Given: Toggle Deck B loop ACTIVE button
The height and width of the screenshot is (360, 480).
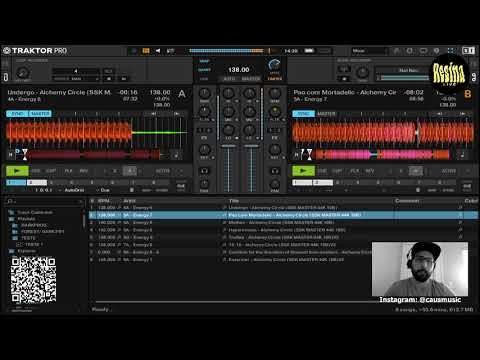Looking at the screenshot, I should (449, 171).
